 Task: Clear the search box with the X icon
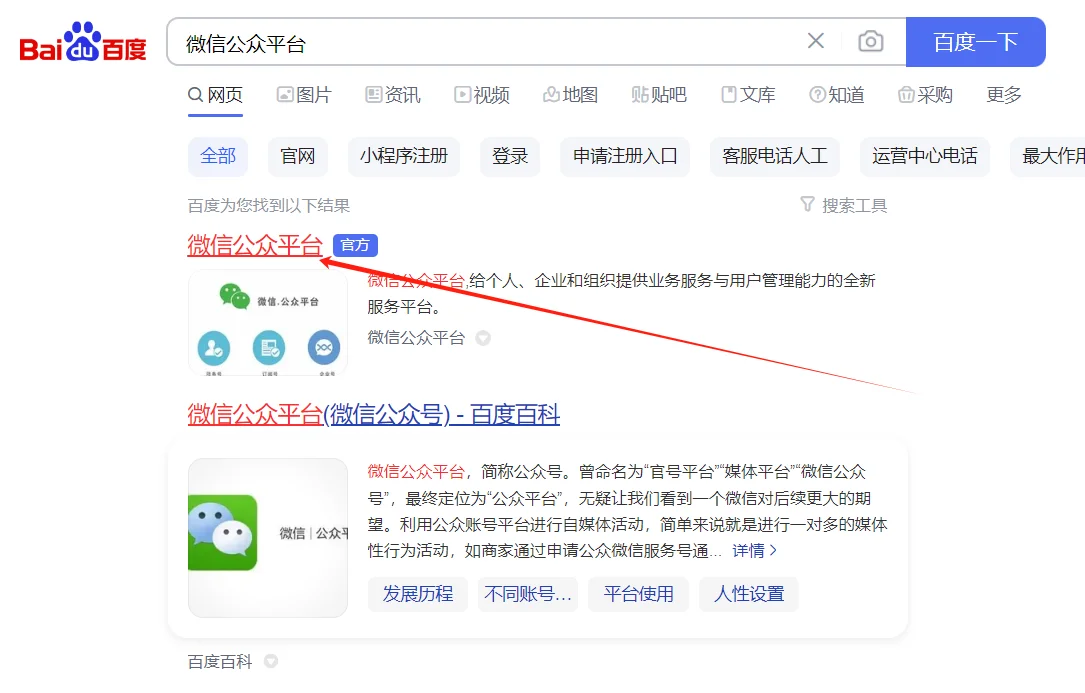click(816, 41)
